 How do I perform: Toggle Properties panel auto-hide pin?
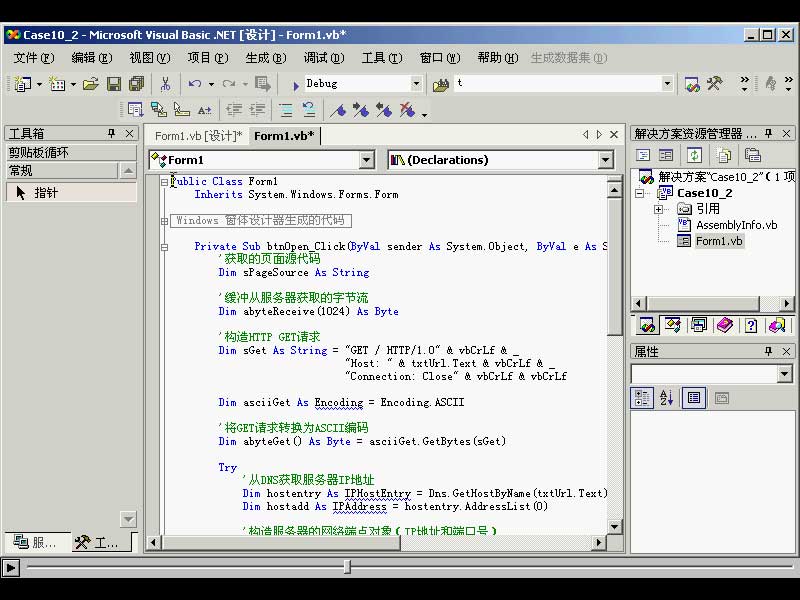point(768,351)
